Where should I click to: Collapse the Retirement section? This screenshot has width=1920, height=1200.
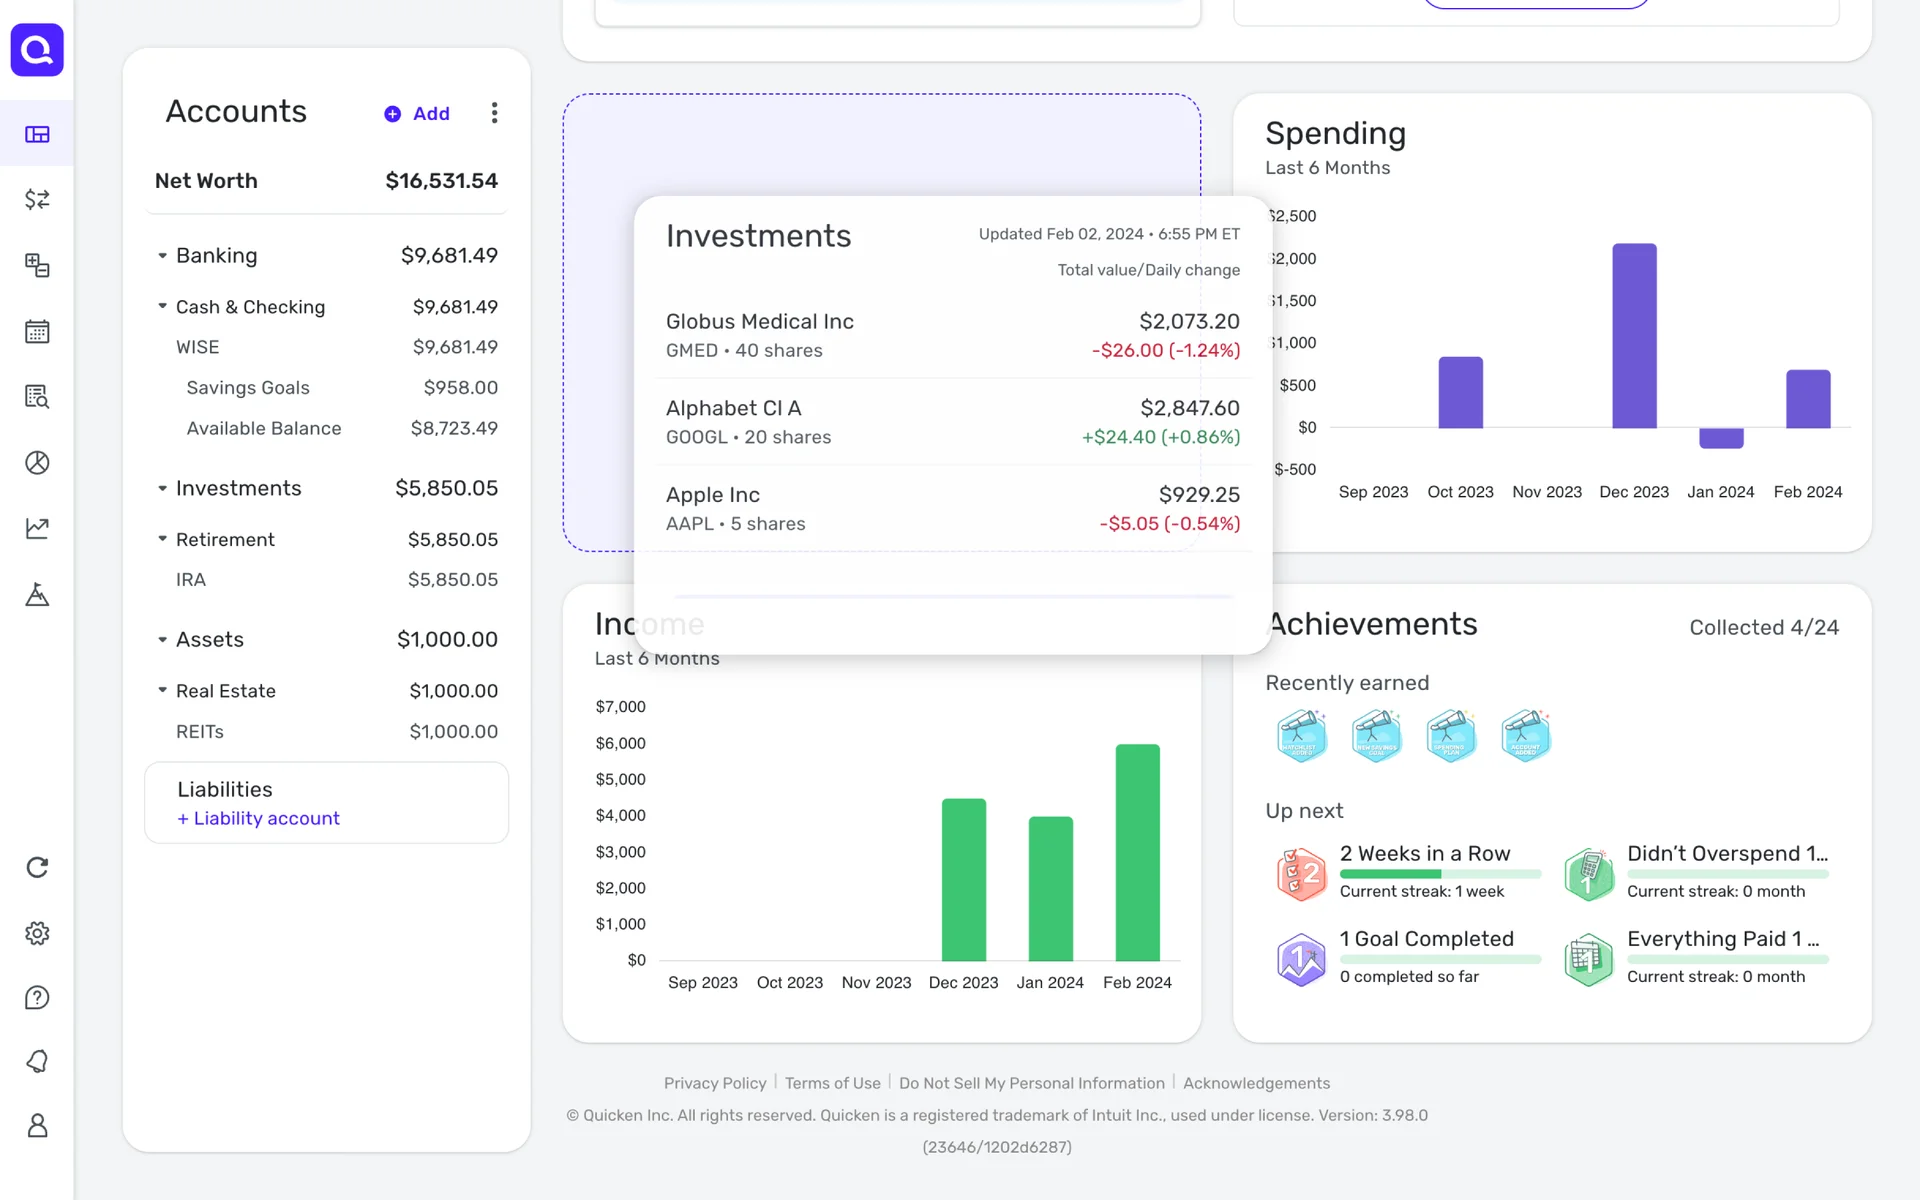[x=162, y=539]
